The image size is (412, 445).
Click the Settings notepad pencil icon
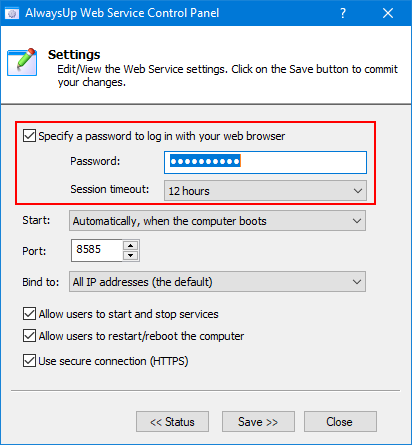[22, 62]
